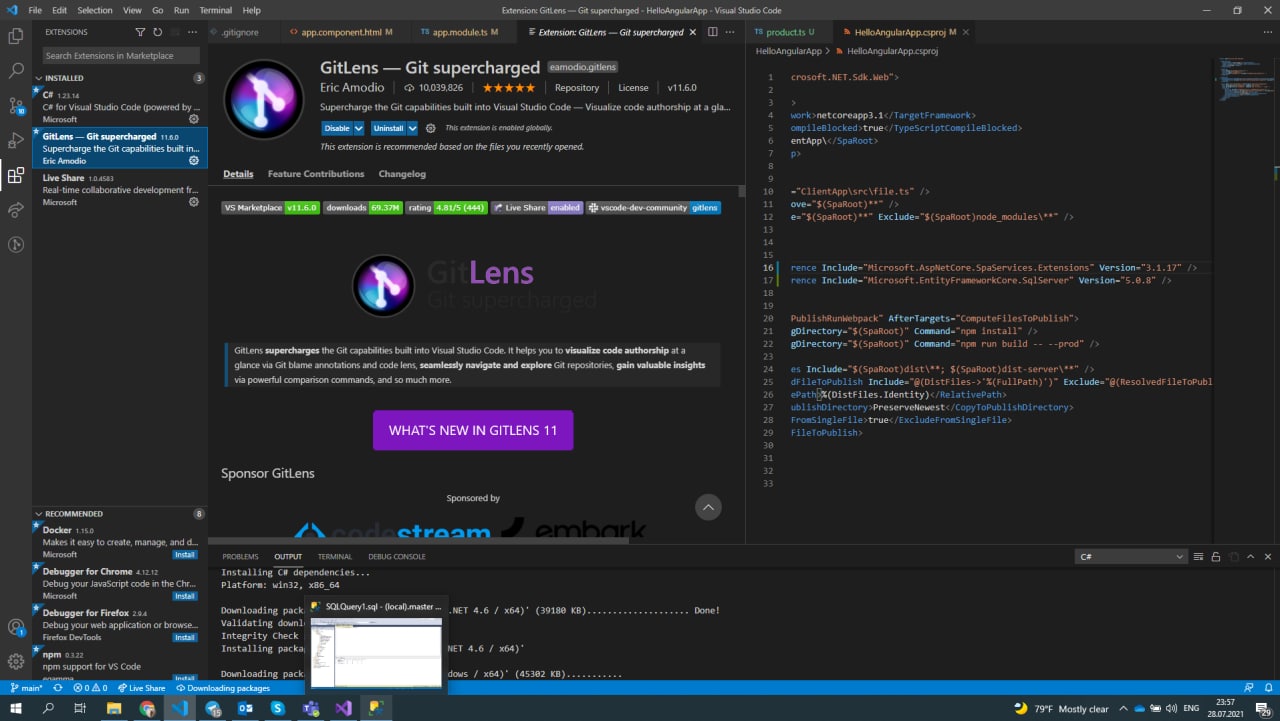
Task: Open the Run and Debug view
Action: pos(16,141)
